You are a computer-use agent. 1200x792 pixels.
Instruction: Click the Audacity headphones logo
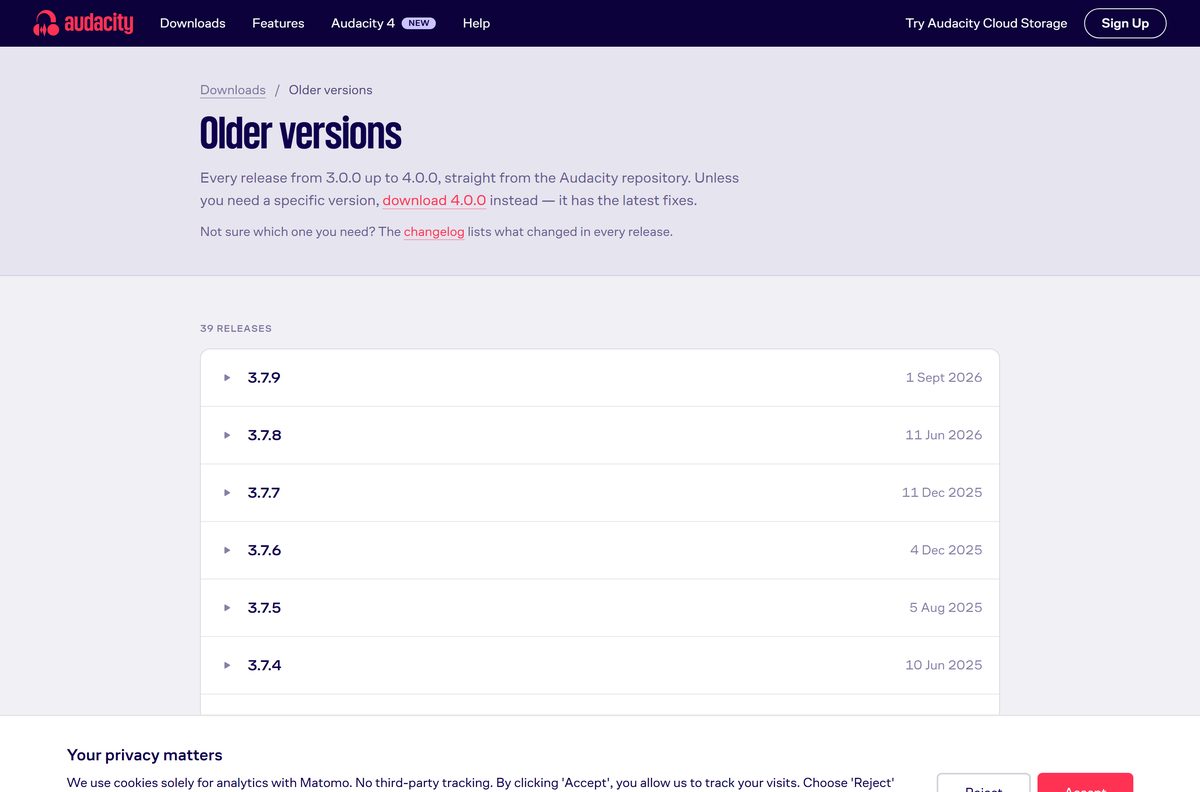[x=83, y=23]
